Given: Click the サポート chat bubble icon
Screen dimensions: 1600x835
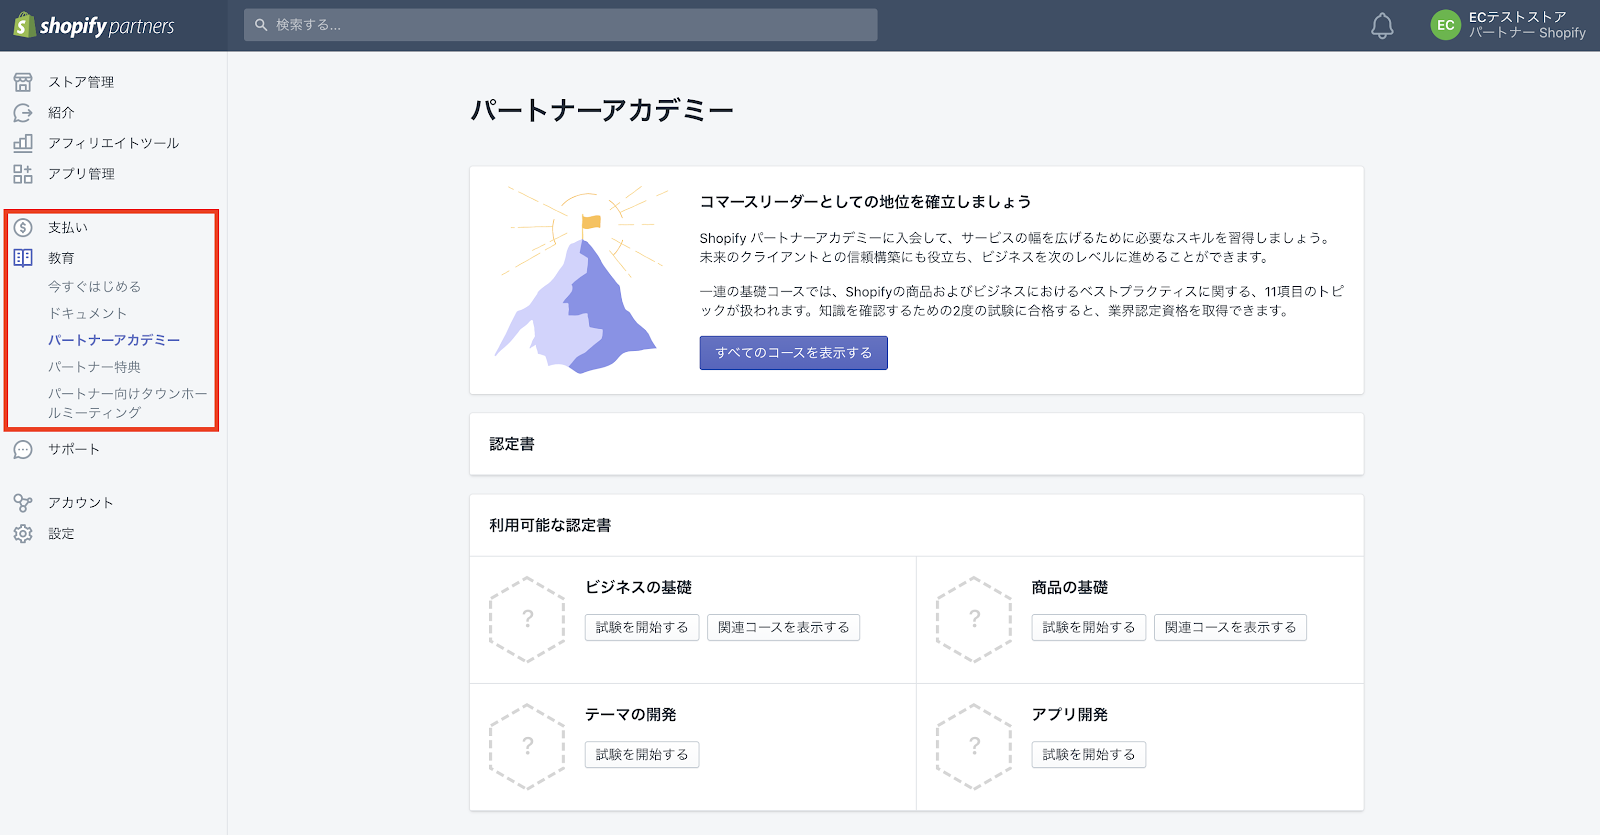Looking at the screenshot, I should click(23, 450).
